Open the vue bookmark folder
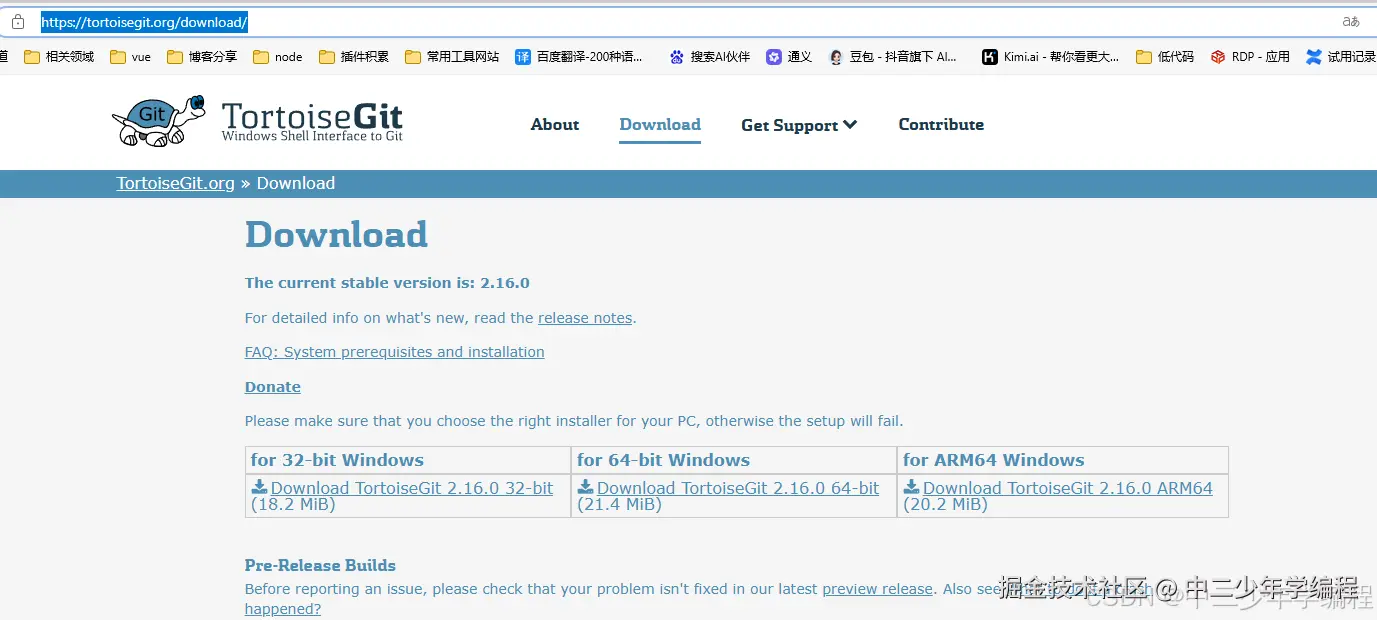This screenshot has width=1377, height=620. [x=131, y=57]
